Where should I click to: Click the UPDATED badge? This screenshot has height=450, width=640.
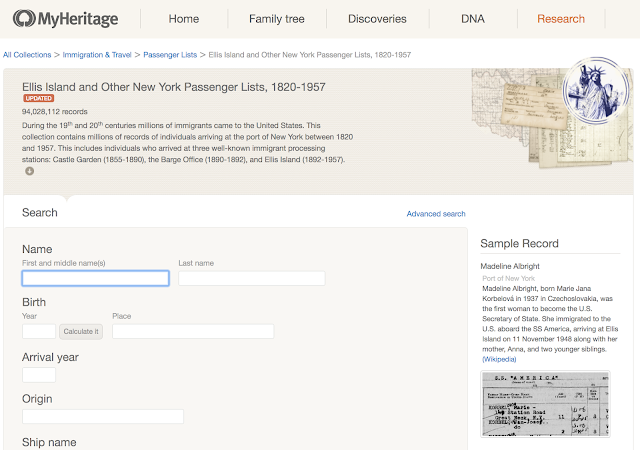pos(38,98)
